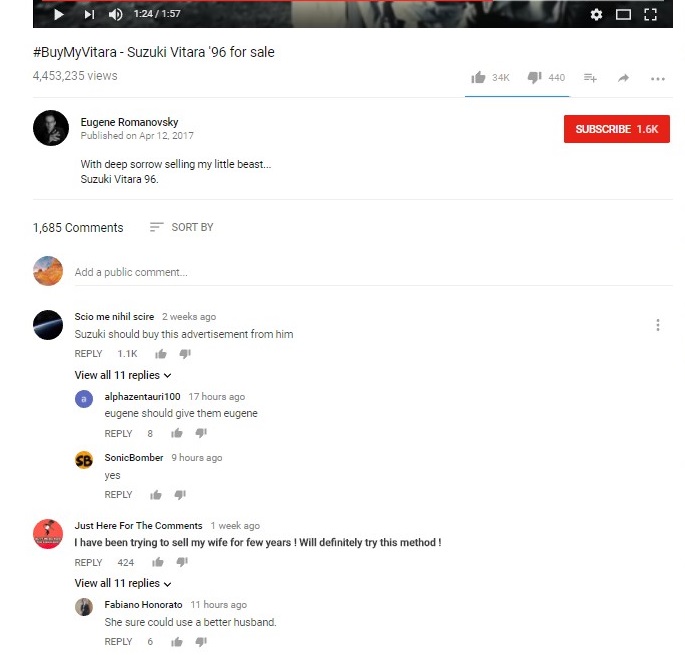Subscribe to Eugene Romanovsky channel

pos(616,129)
